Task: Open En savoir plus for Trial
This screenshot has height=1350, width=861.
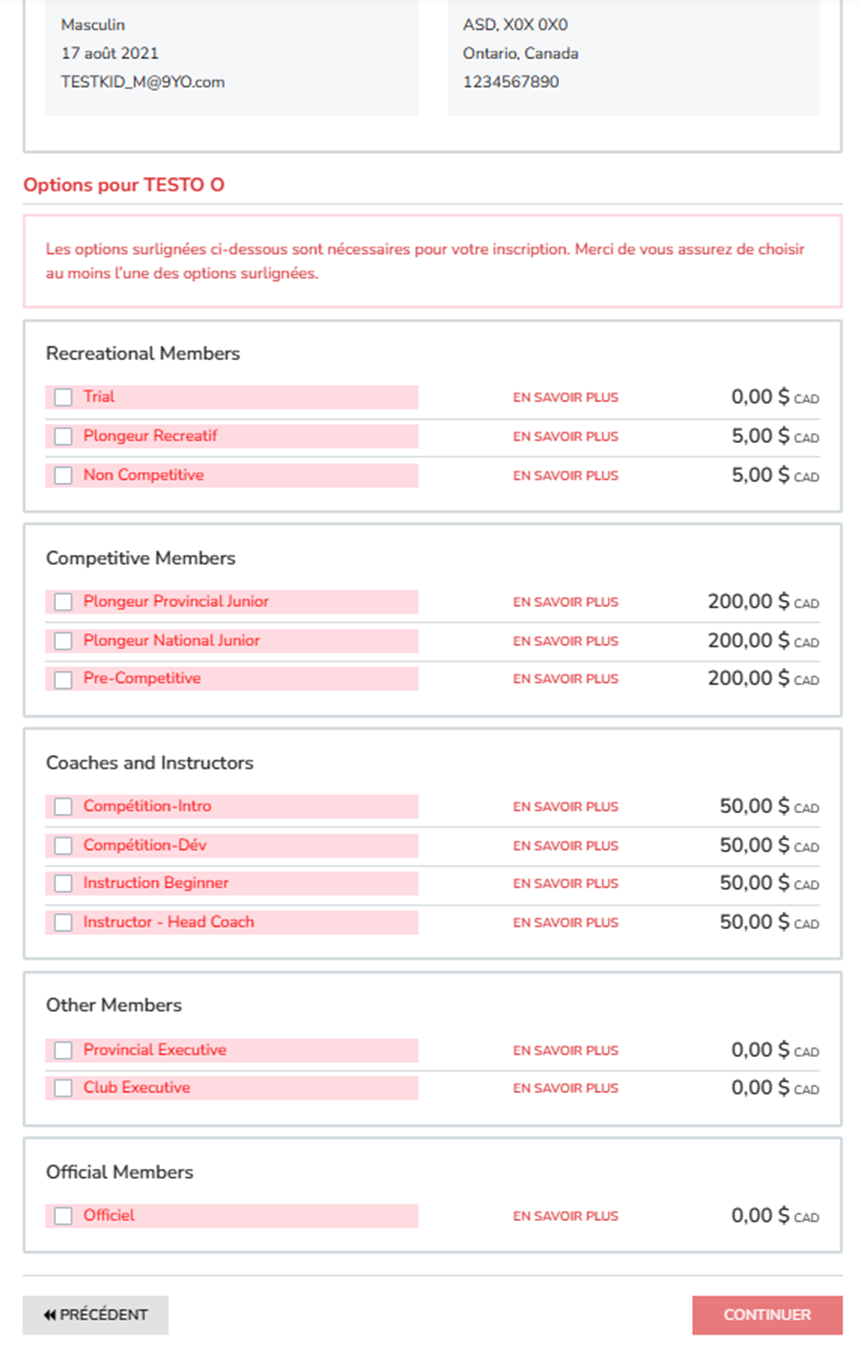Action: point(566,397)
